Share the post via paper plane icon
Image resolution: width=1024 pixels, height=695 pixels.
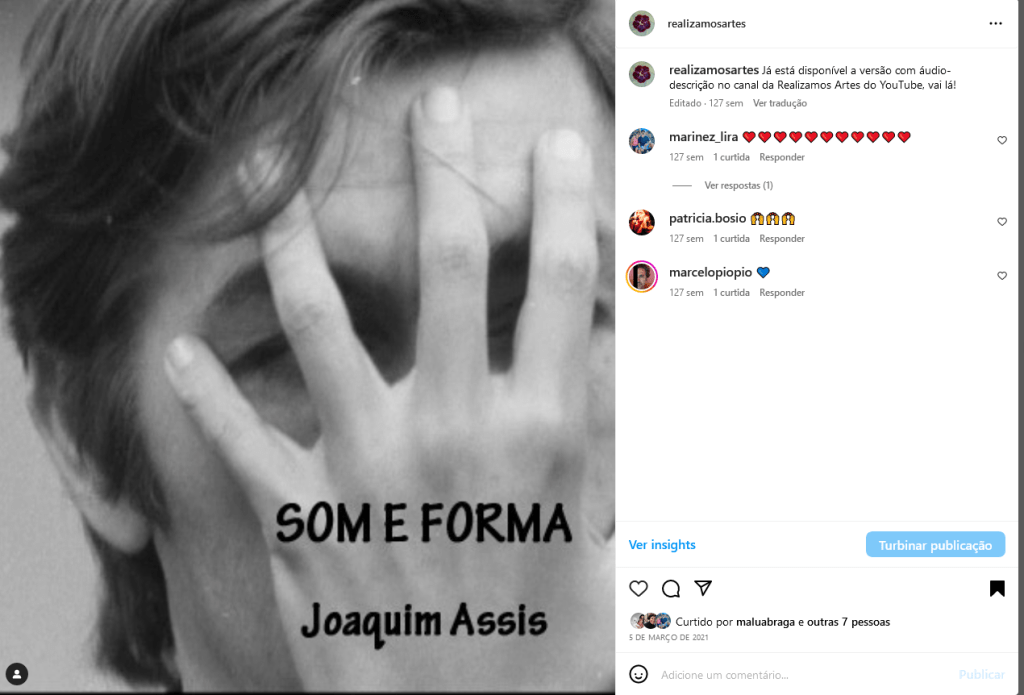tap(703, 588)
